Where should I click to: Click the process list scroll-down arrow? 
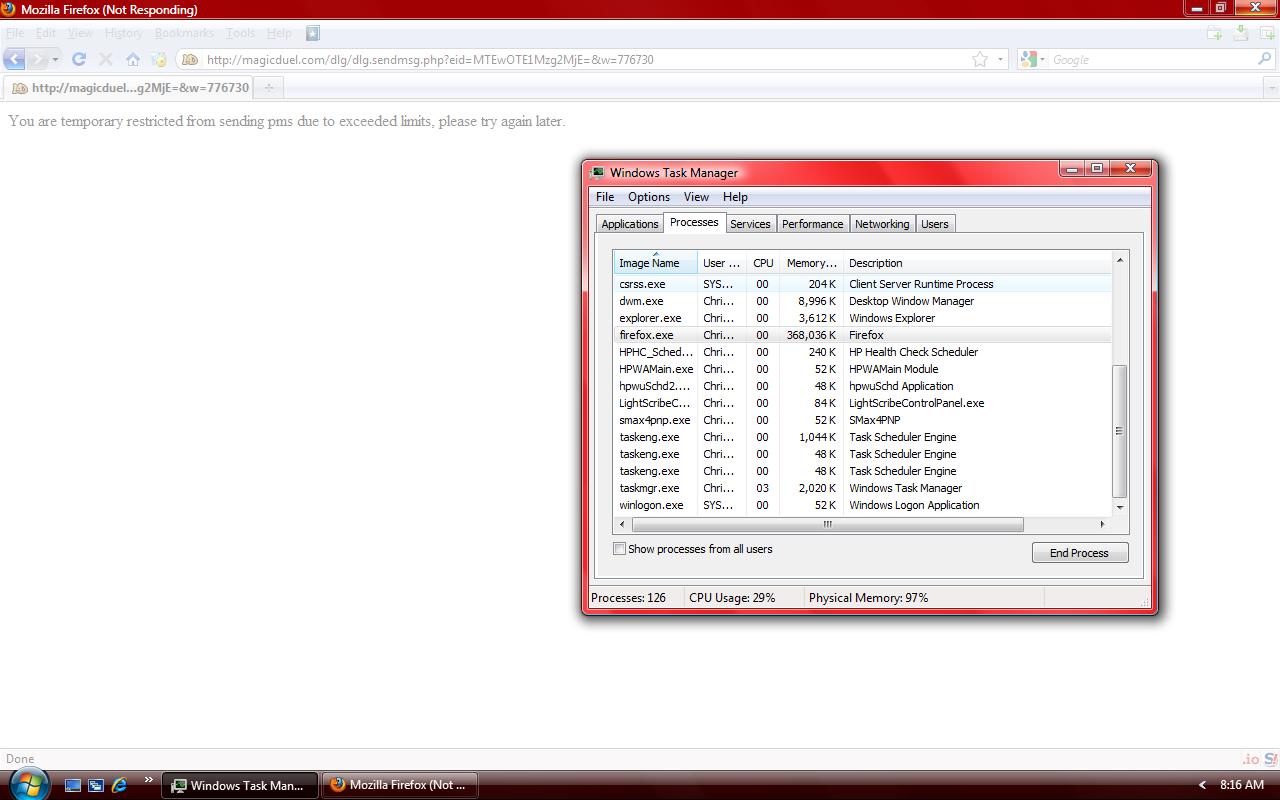1120,507
